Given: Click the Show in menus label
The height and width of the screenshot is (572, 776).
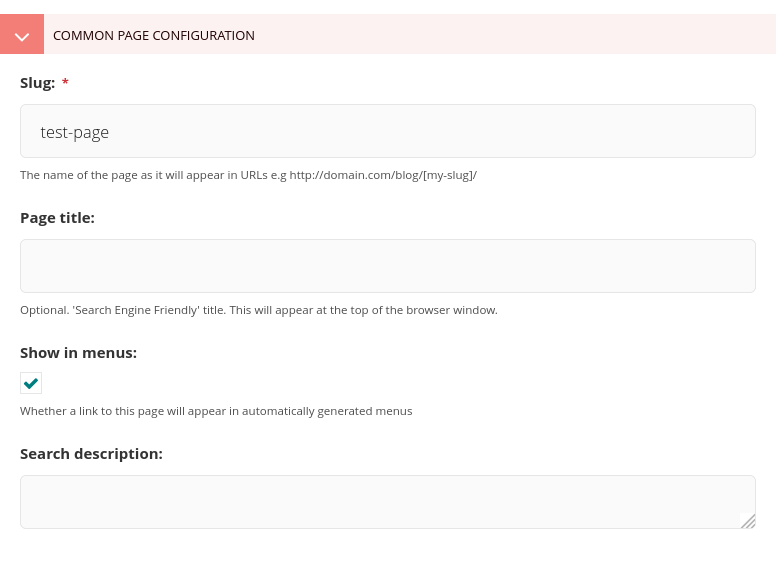Looking at the screenshot, I should point(78,353).
